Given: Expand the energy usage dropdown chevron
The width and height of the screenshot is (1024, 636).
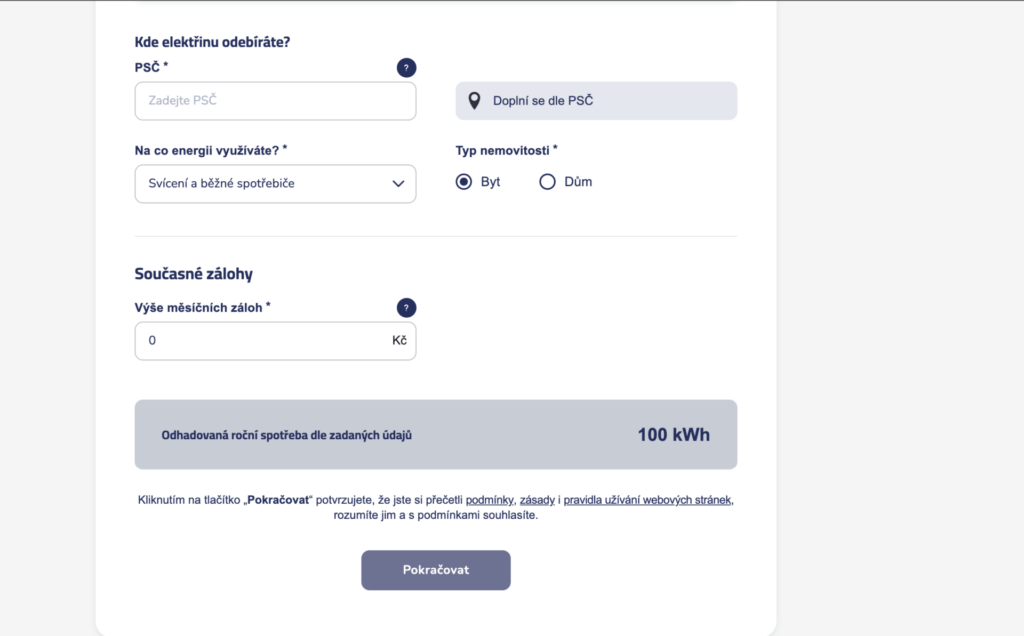Looking at the screenshot, I should pos(398,184).
